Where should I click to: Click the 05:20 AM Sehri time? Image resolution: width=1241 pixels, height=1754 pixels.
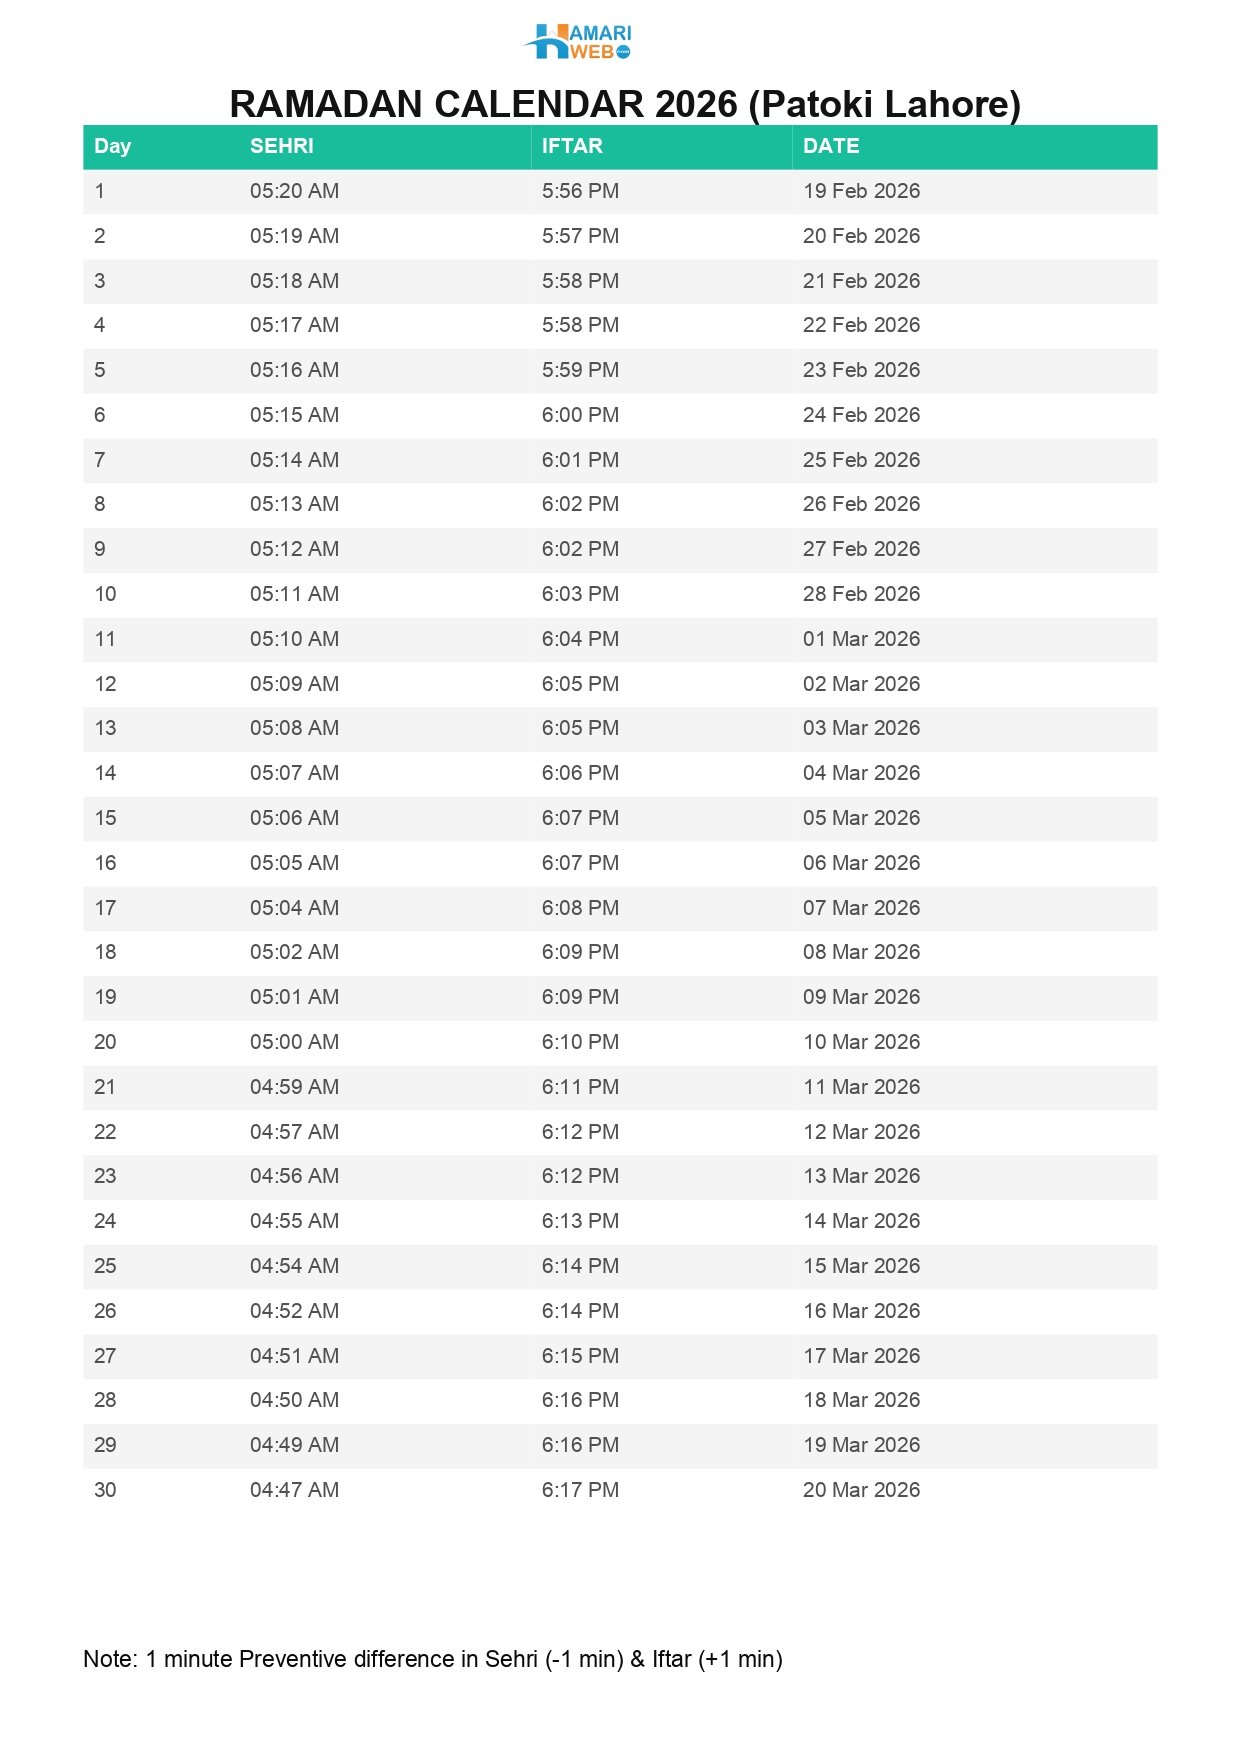pyautogui.click(x=294, y=191)
